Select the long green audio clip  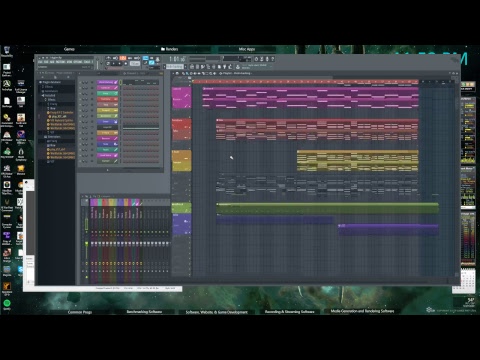click(327, 208)
